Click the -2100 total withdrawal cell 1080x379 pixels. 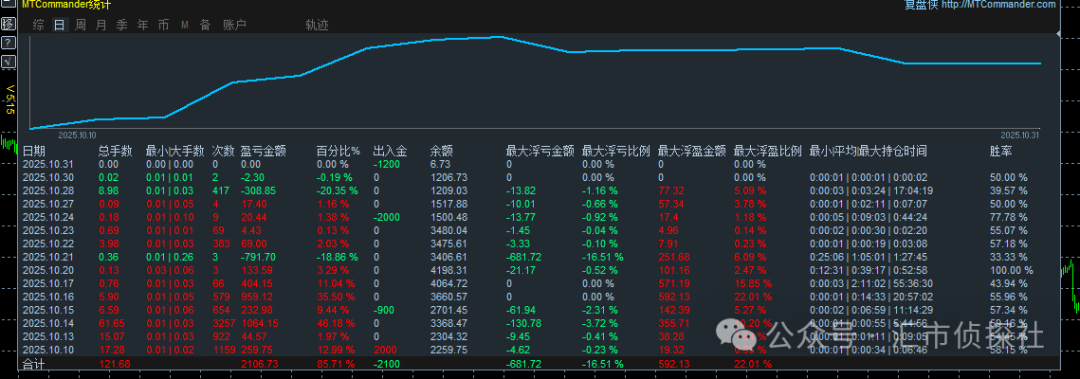point(386,364)
